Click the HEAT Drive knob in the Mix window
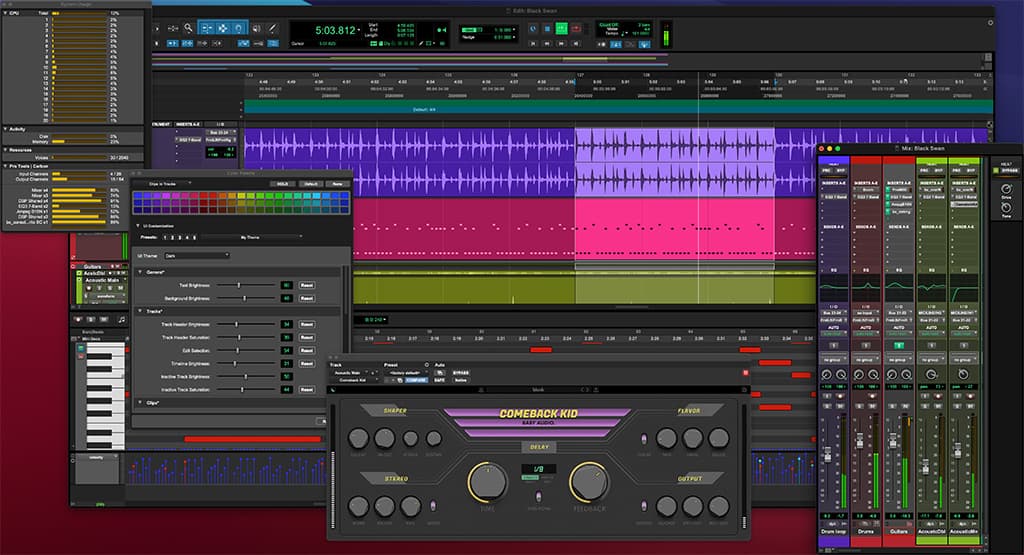The height and width of the screenshot is (555, 1024). click(x=1007, y=189)
